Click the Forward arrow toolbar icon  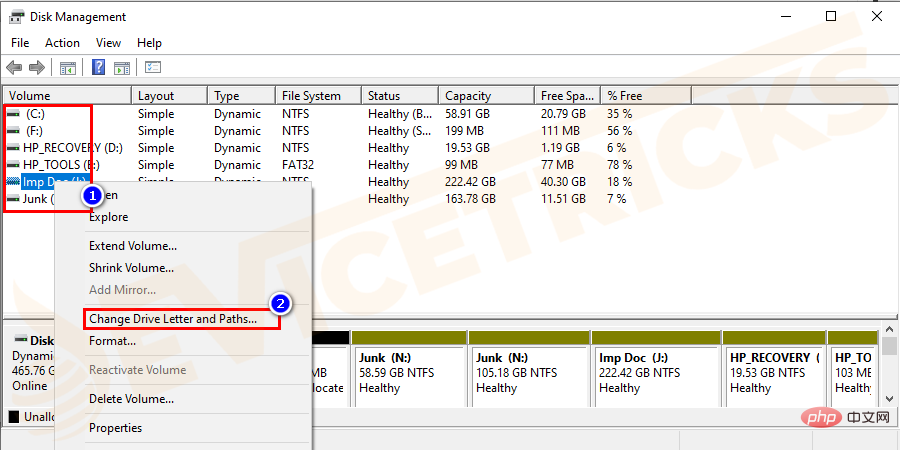(37, 68)
